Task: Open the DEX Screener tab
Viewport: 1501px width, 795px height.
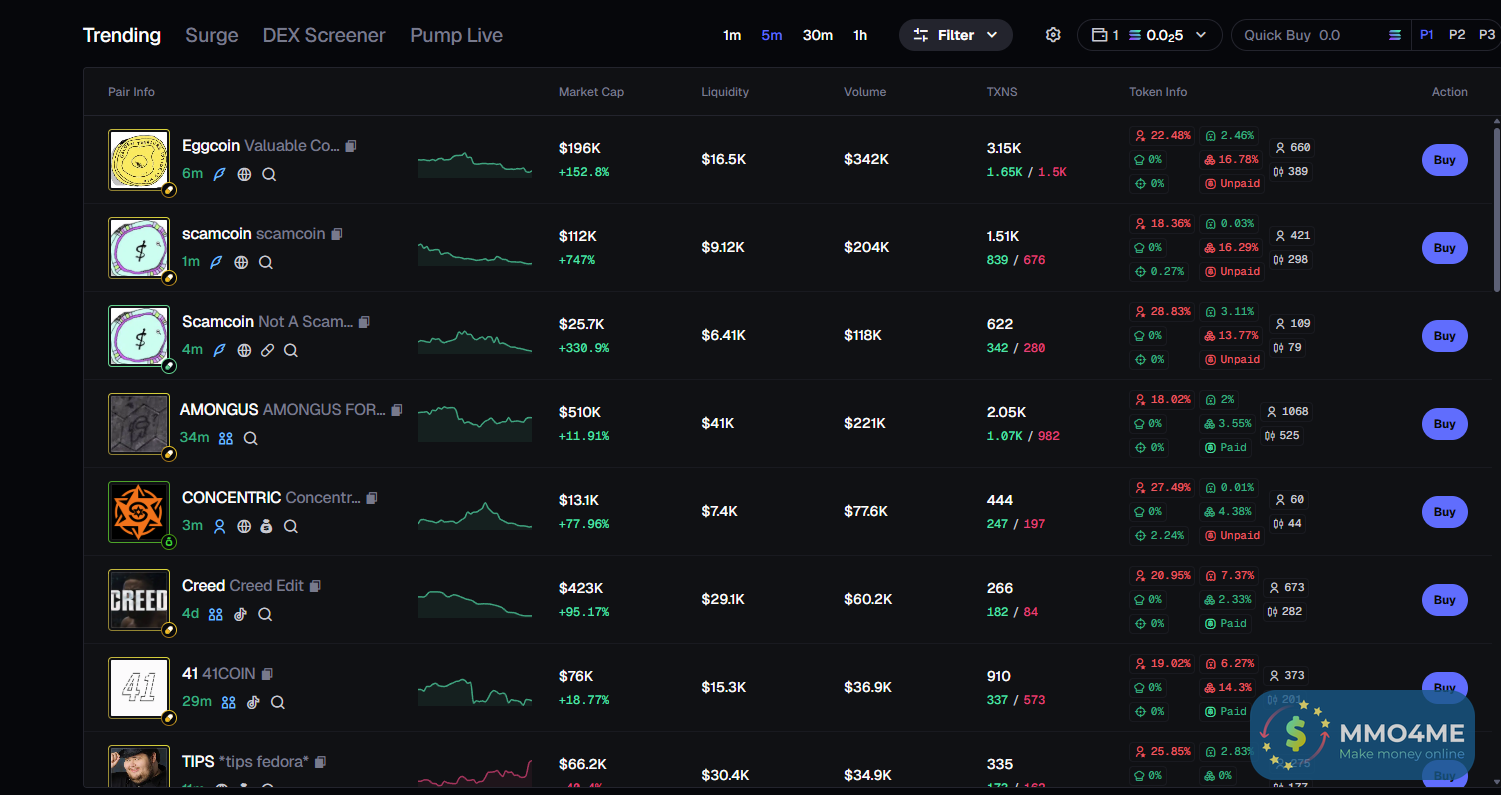Action: (324, 35)
